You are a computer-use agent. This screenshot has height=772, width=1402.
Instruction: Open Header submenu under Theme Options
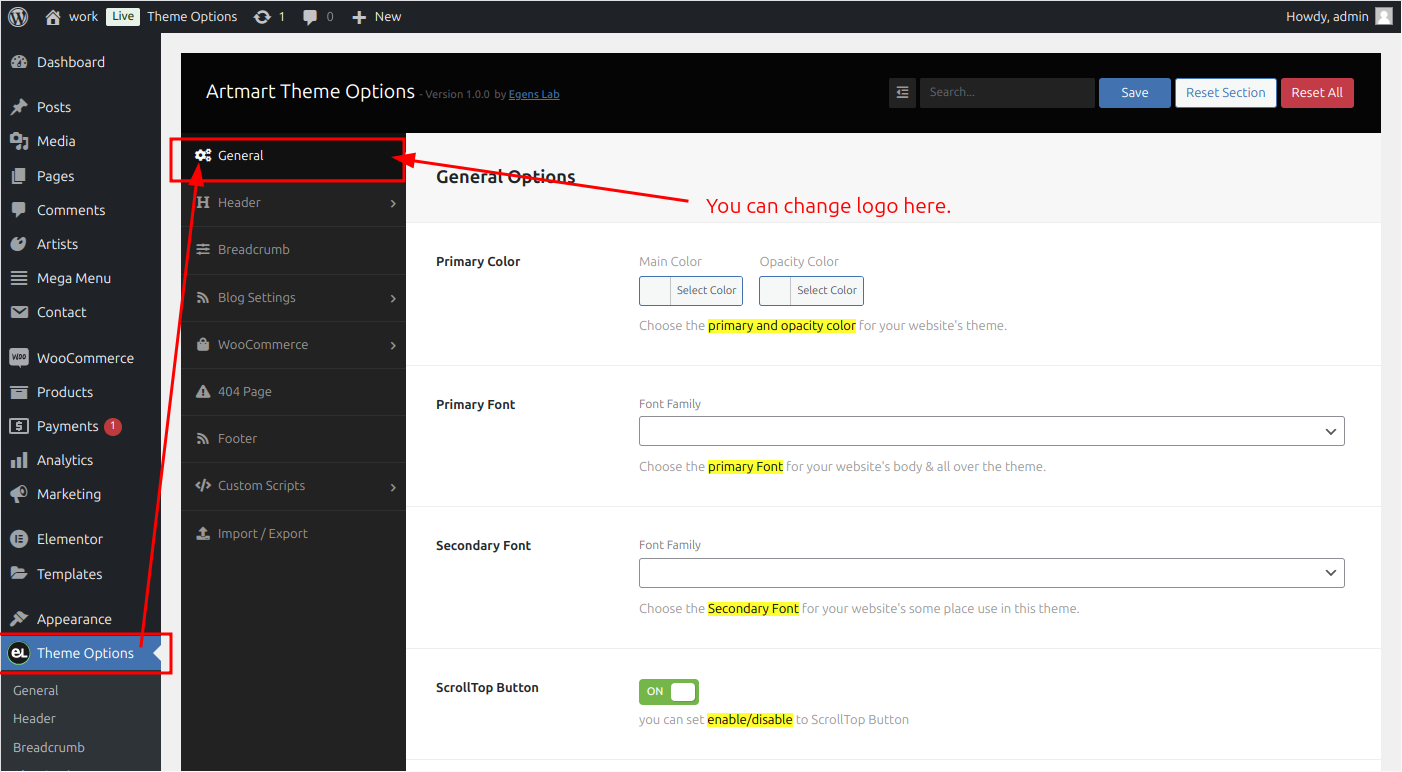pos(34,719)
